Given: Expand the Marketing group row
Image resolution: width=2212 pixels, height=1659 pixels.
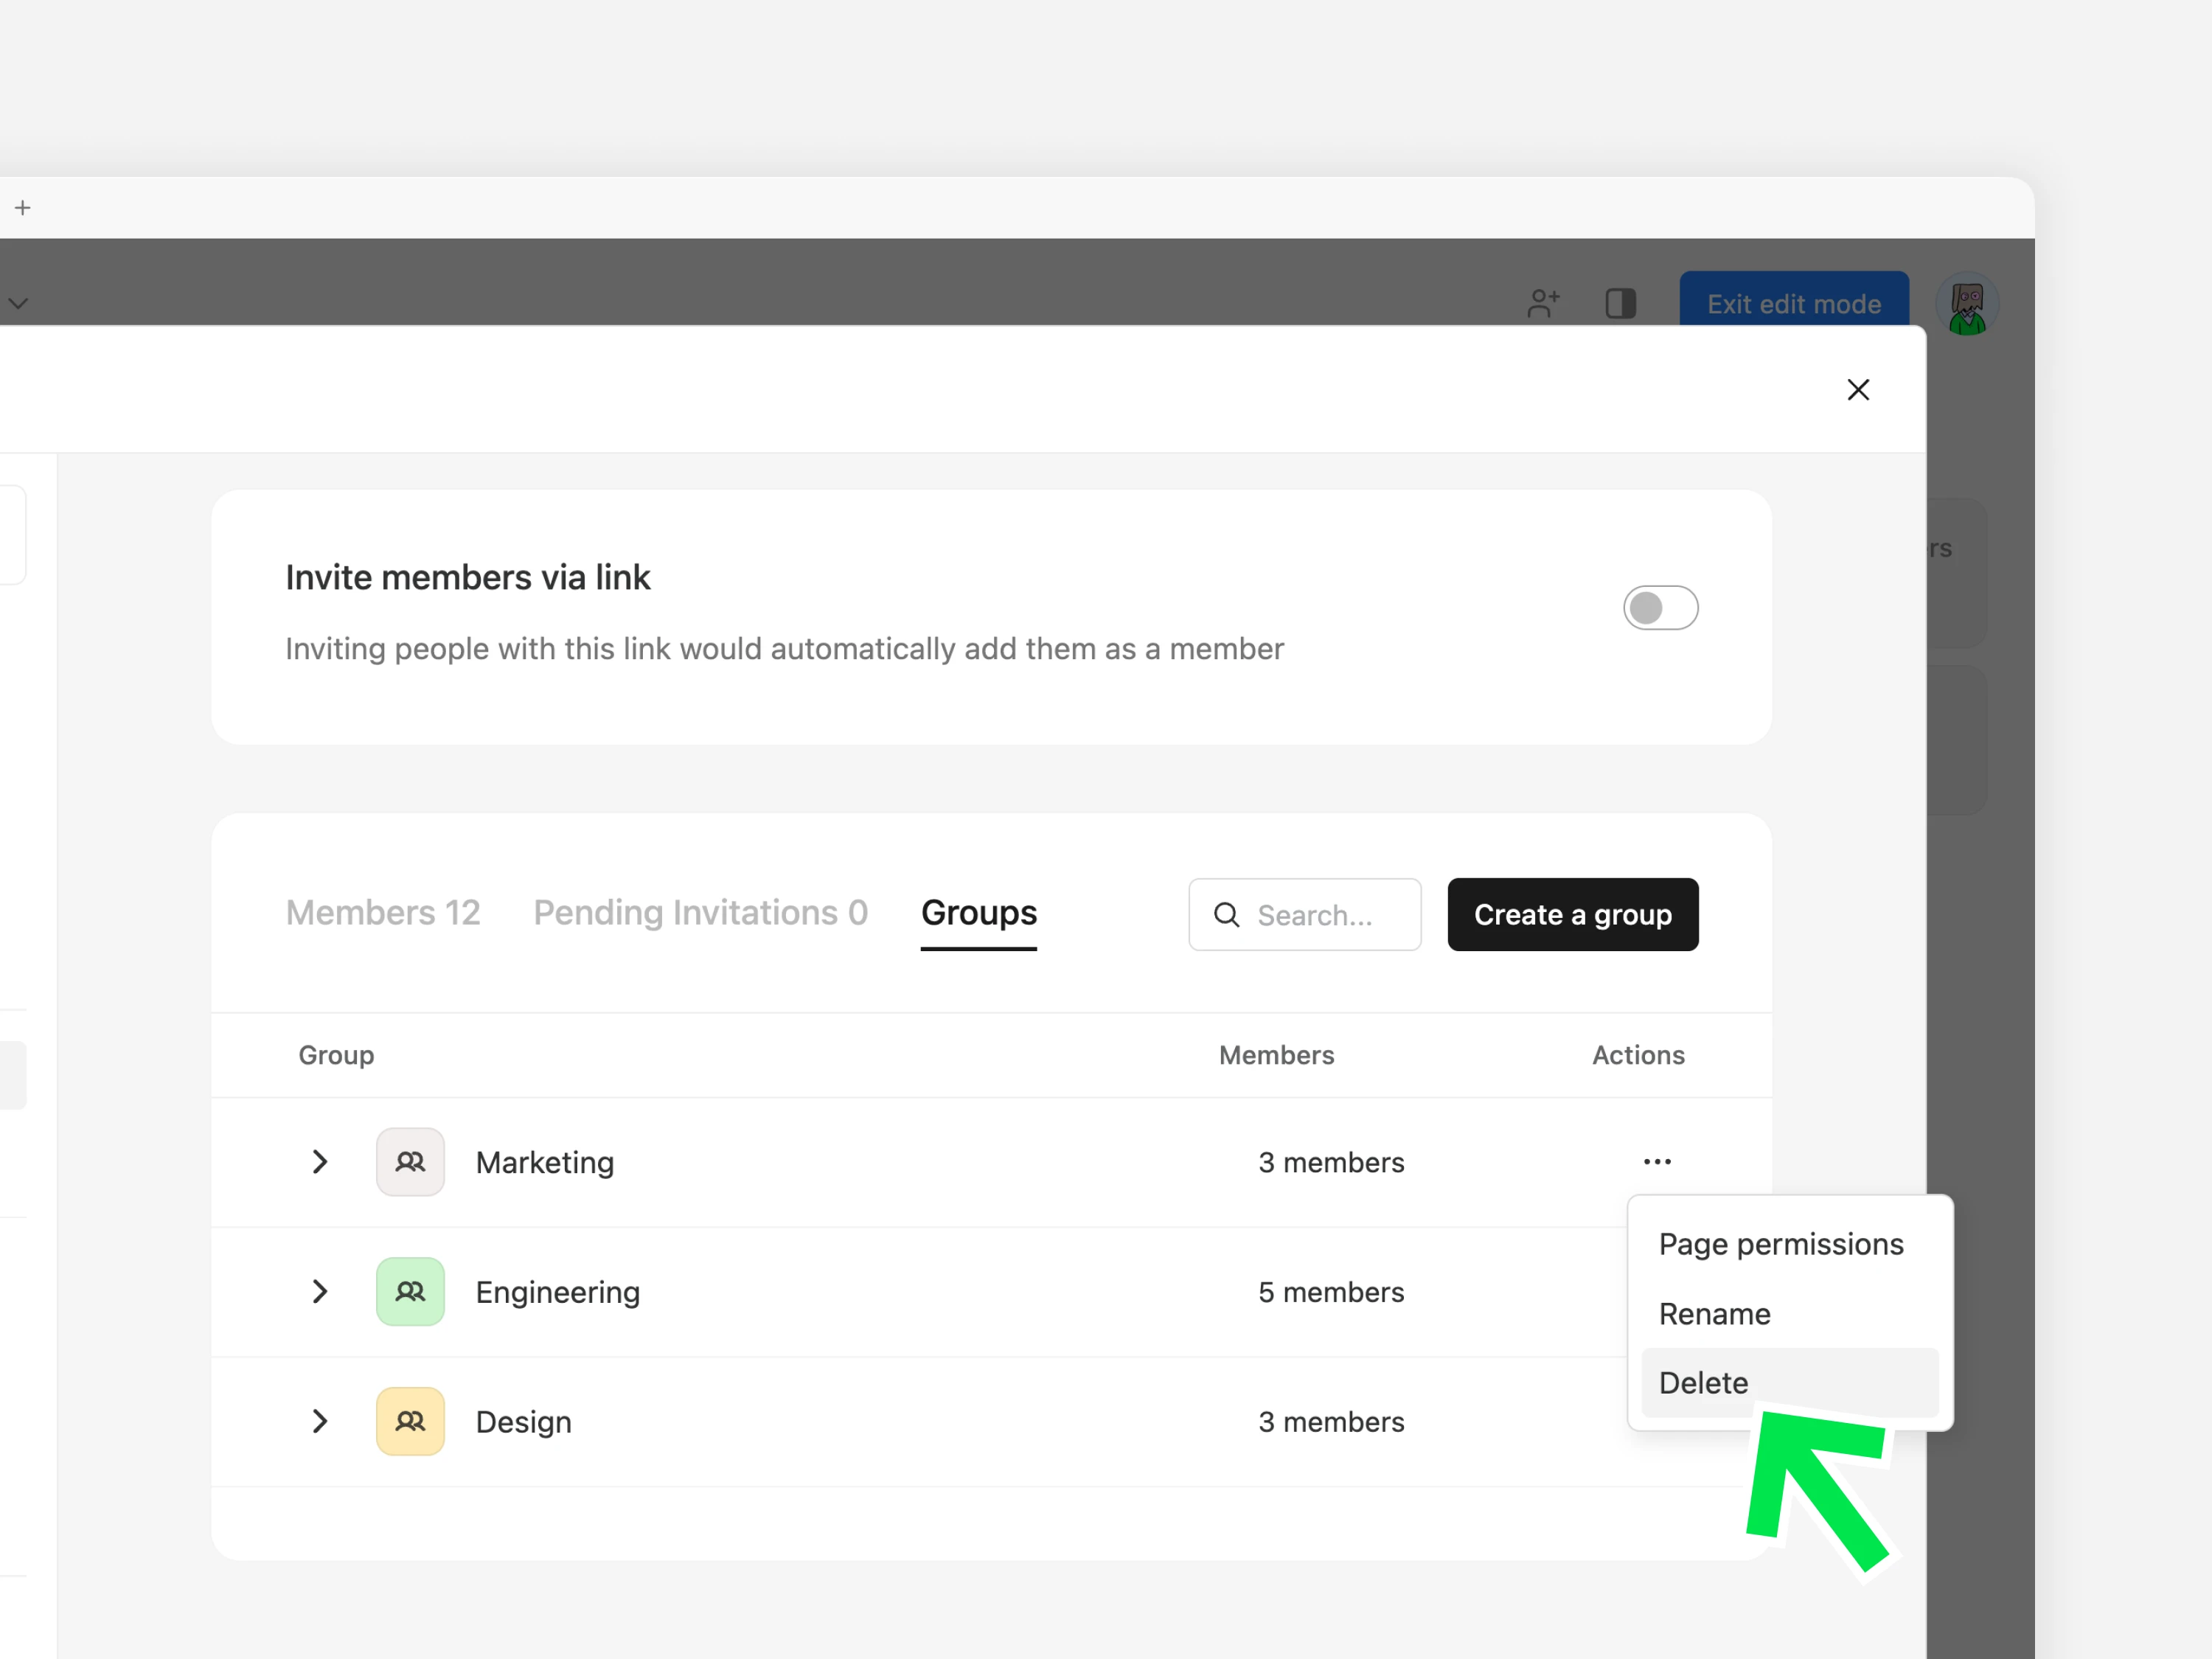Looking at the screenshot, I should click(x=320, y=1162).
